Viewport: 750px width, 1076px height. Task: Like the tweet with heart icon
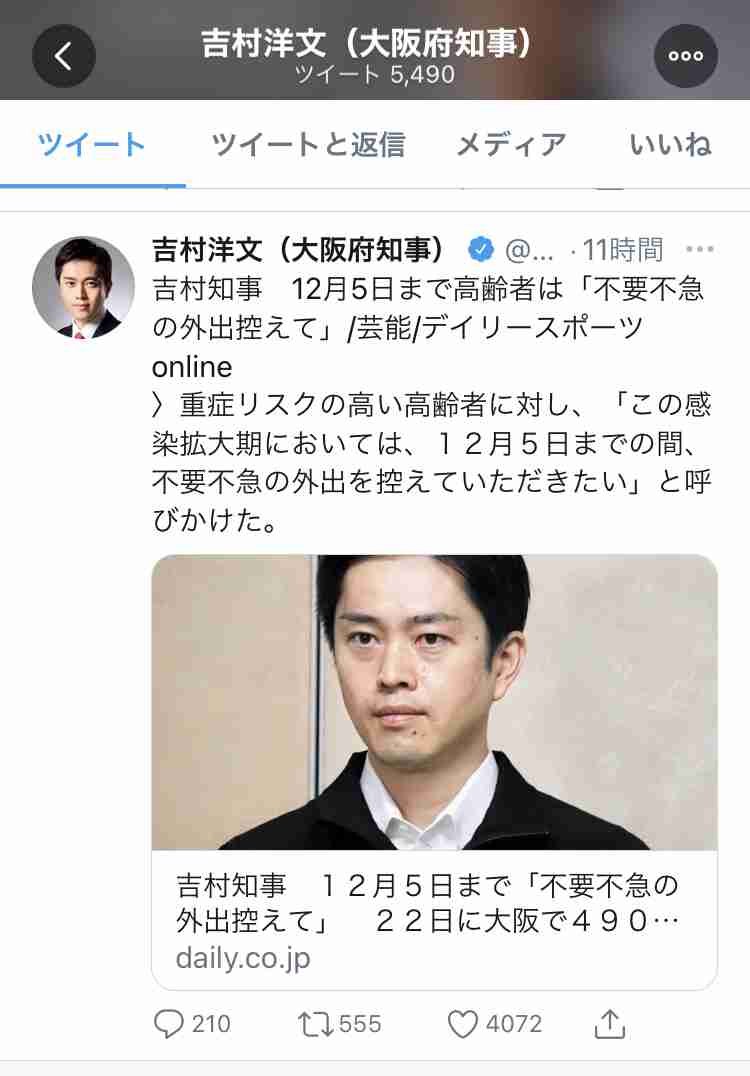(x=462, y=1025)
